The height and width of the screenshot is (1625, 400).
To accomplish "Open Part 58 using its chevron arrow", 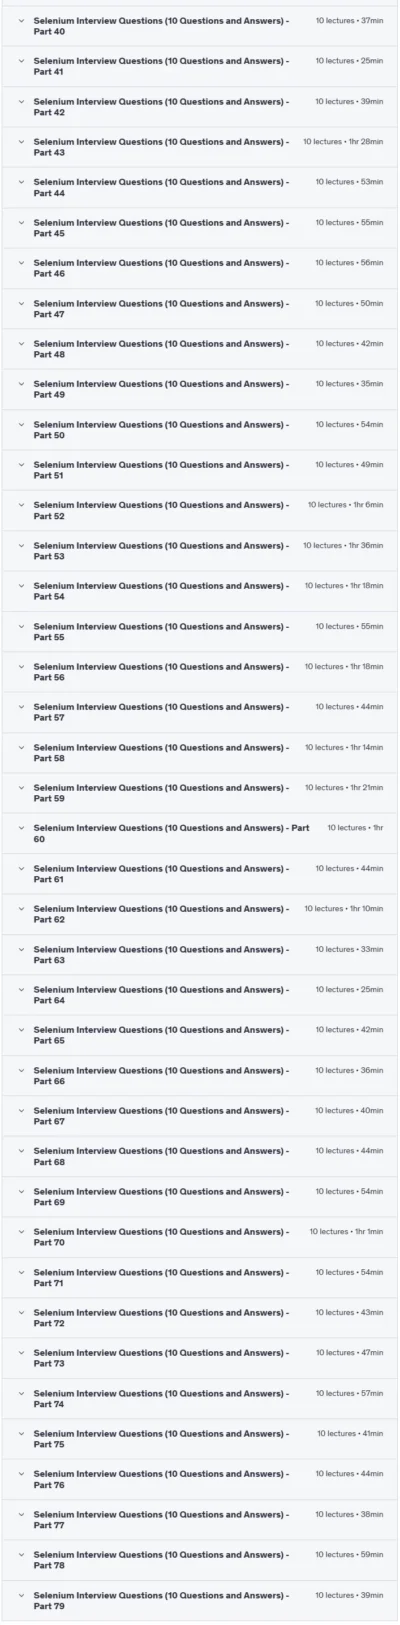I will [x=21, y=747].
